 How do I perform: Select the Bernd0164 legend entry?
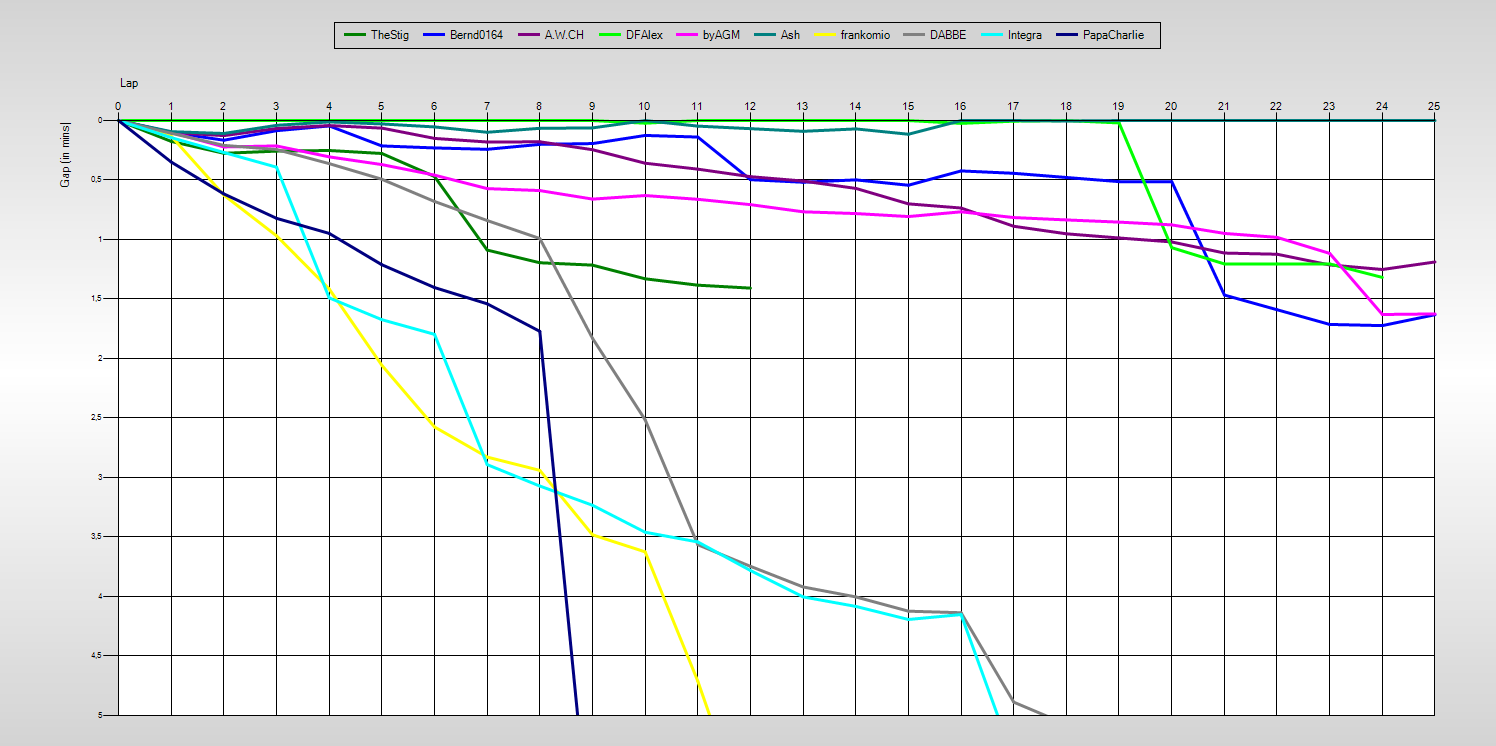click(475, 35)
